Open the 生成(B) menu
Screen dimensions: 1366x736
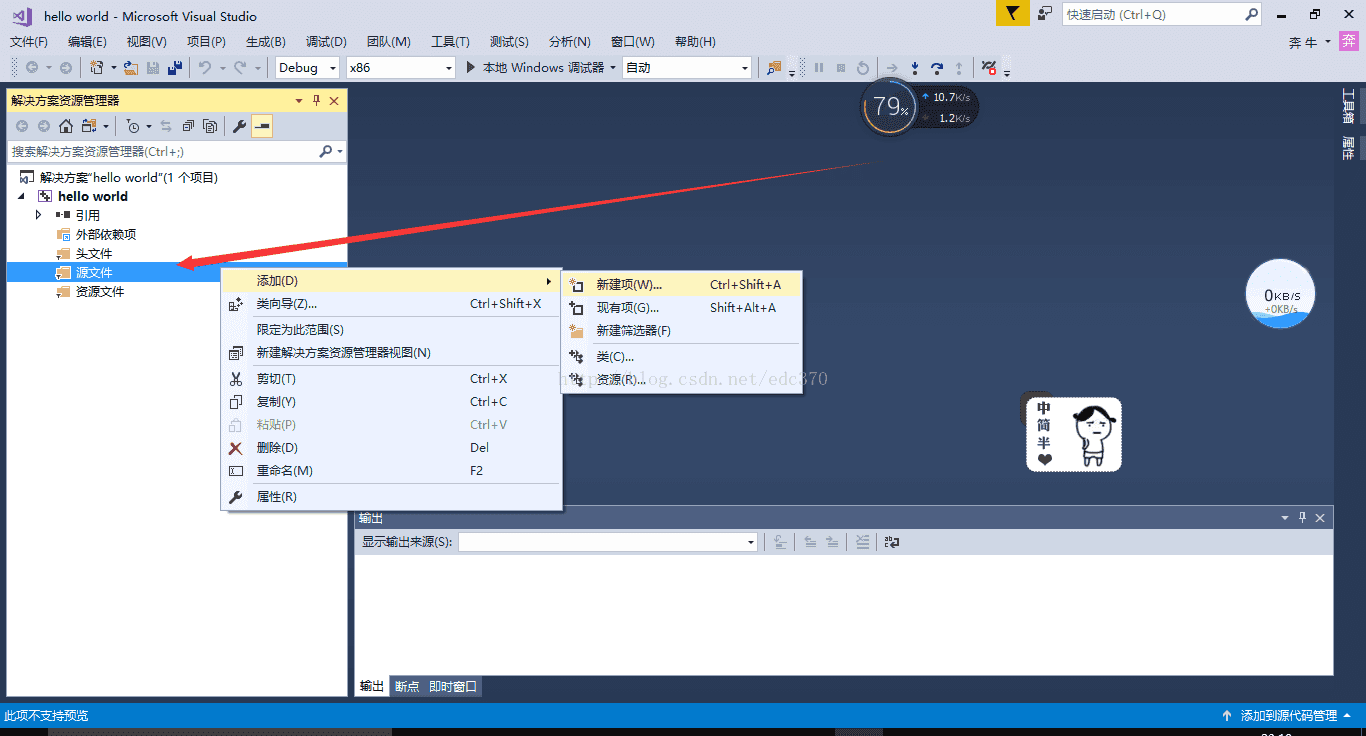click(x=266, y=42)
